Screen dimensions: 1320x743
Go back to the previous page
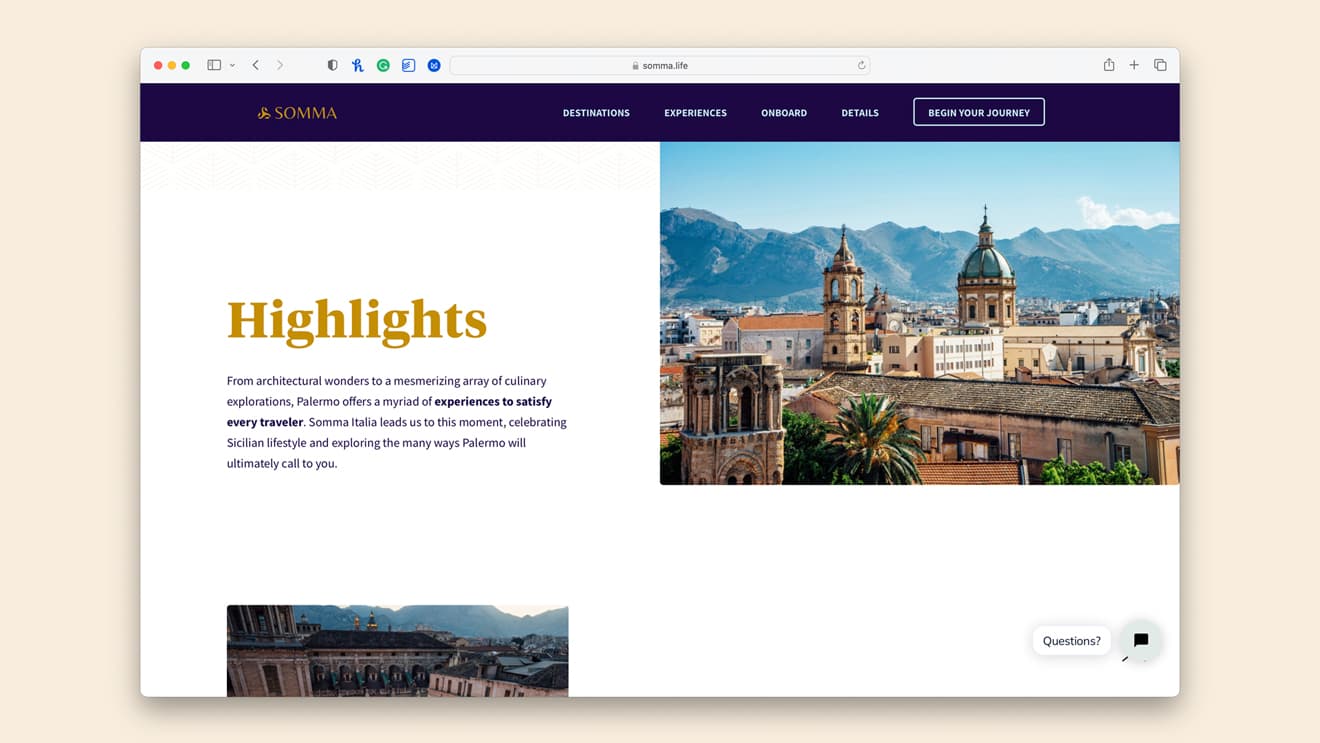(x=256, y=65)
